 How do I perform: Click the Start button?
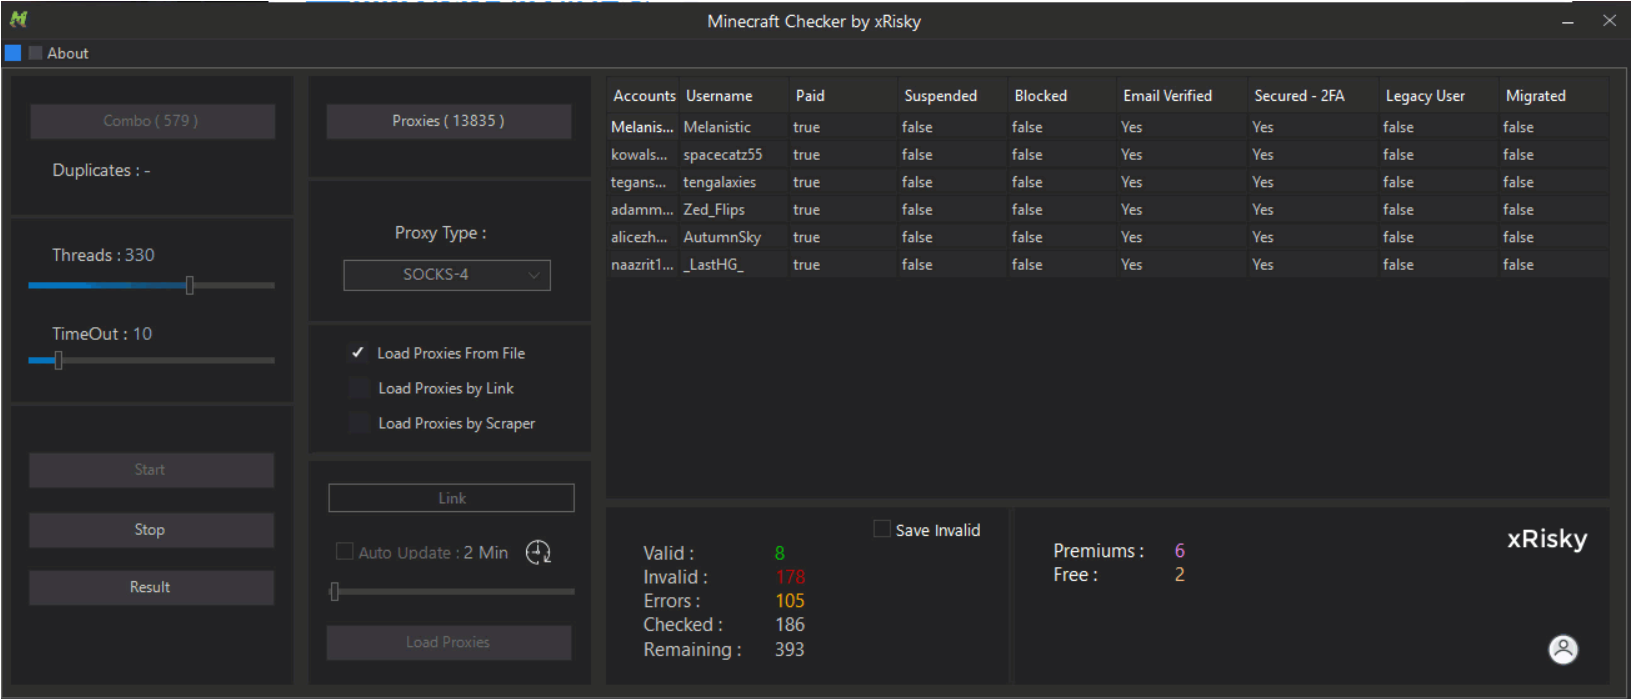[151, 470]
